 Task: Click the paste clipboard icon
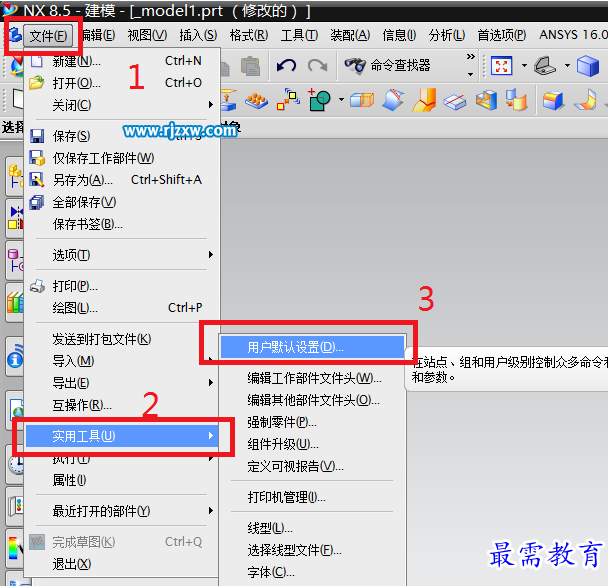pos(250,66)
